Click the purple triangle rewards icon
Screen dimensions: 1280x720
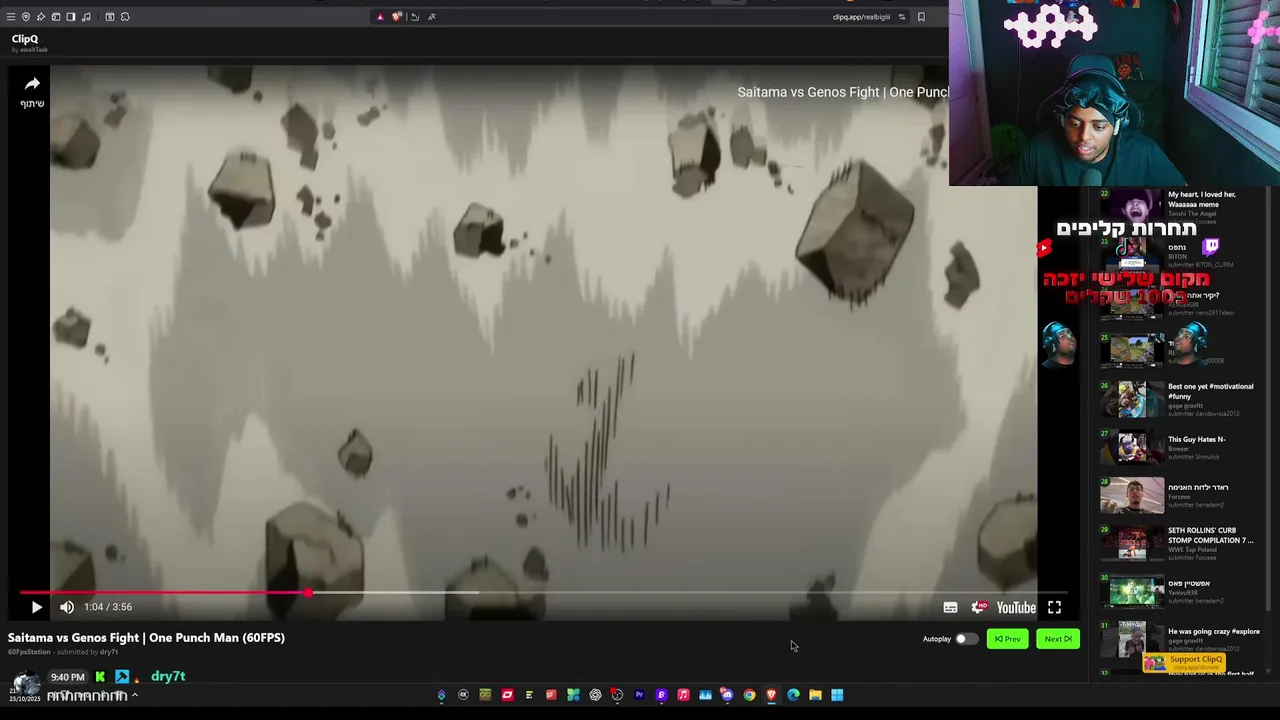(x=380, y=17)
